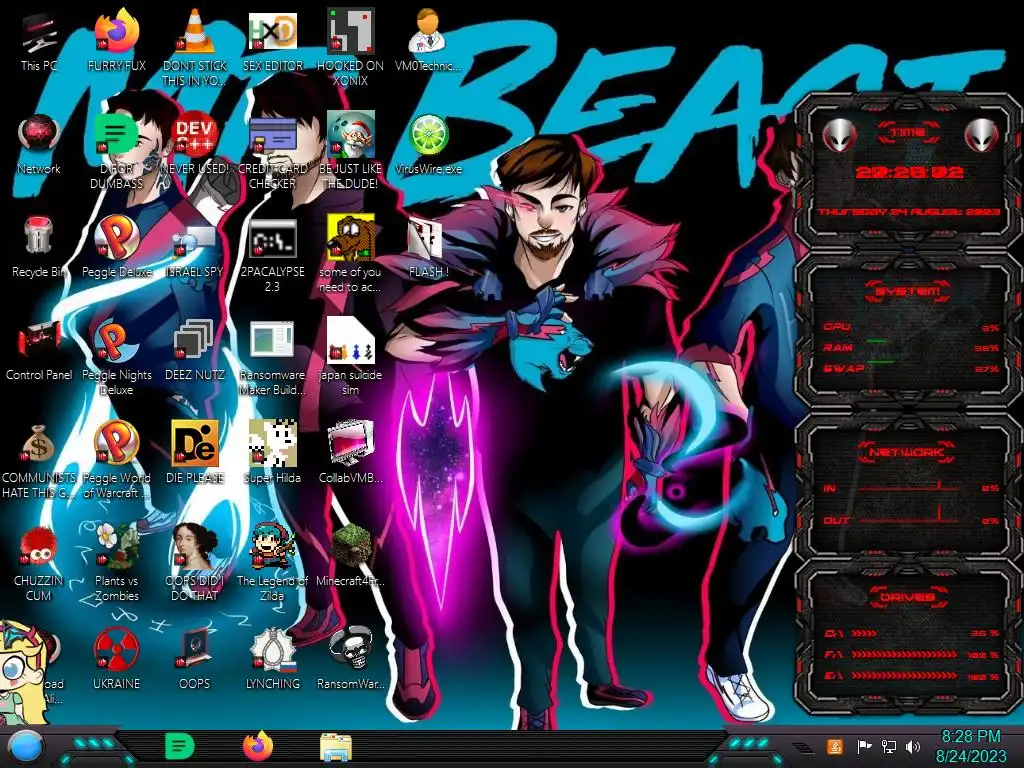This screenshot has height=768, width=1024.
Task: Click the red 20:28 clock in the TIME widget
Action: (x=908, y=172)
